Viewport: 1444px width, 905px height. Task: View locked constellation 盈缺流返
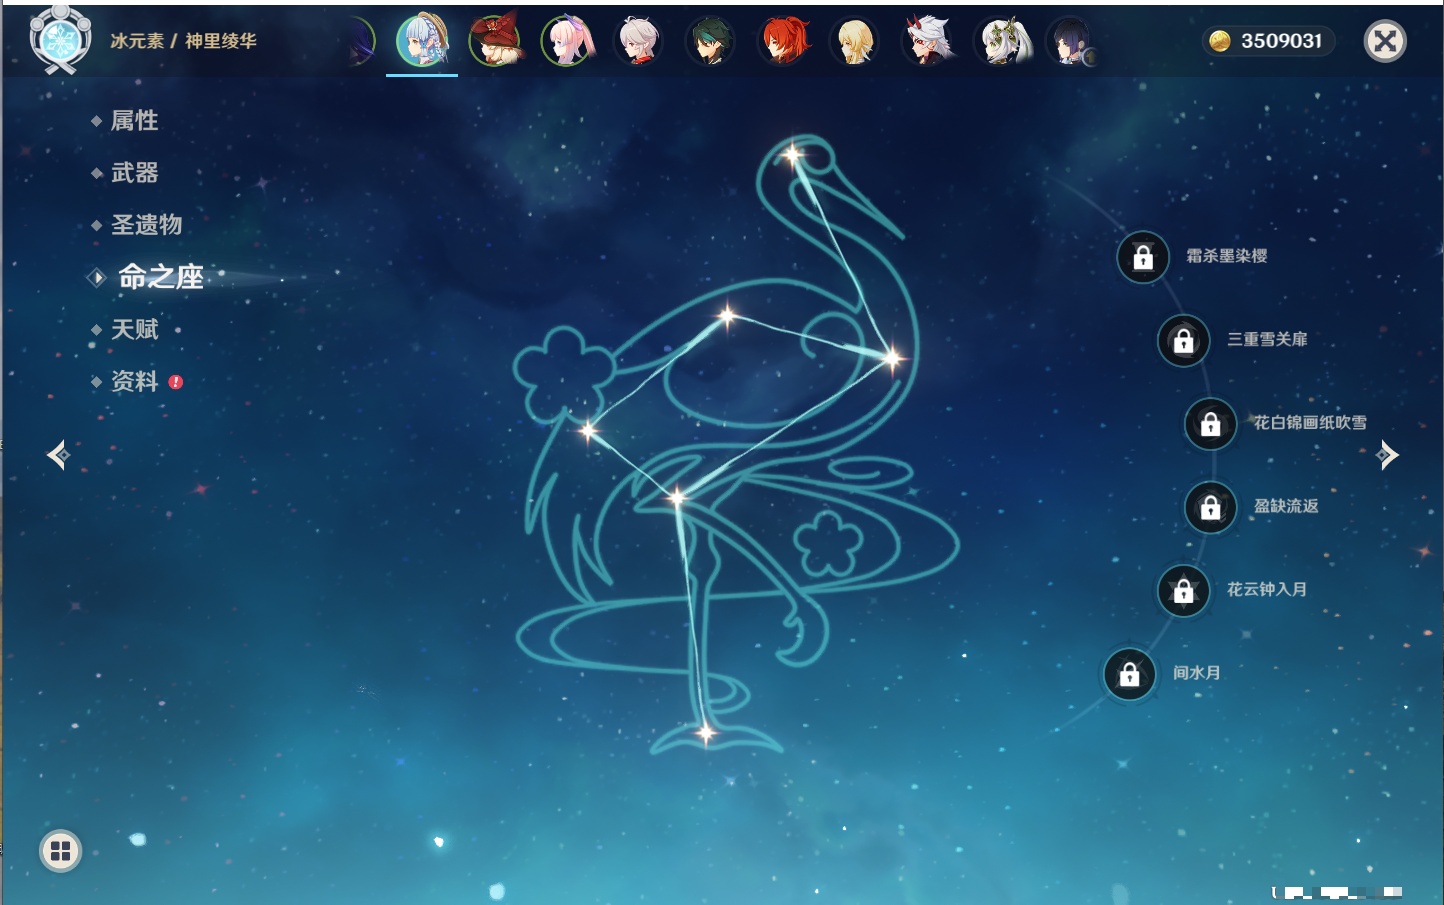[1211, 508]
